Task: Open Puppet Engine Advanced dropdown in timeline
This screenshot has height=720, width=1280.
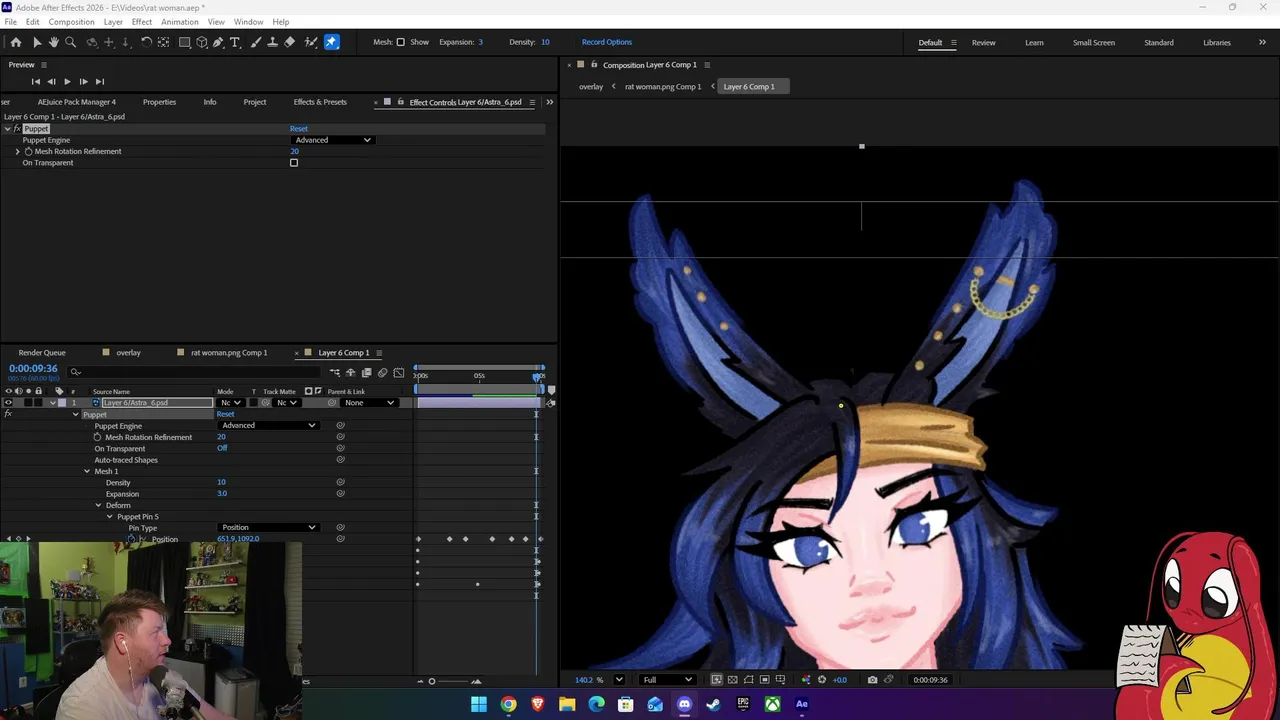Action: (x=268, y=425)
